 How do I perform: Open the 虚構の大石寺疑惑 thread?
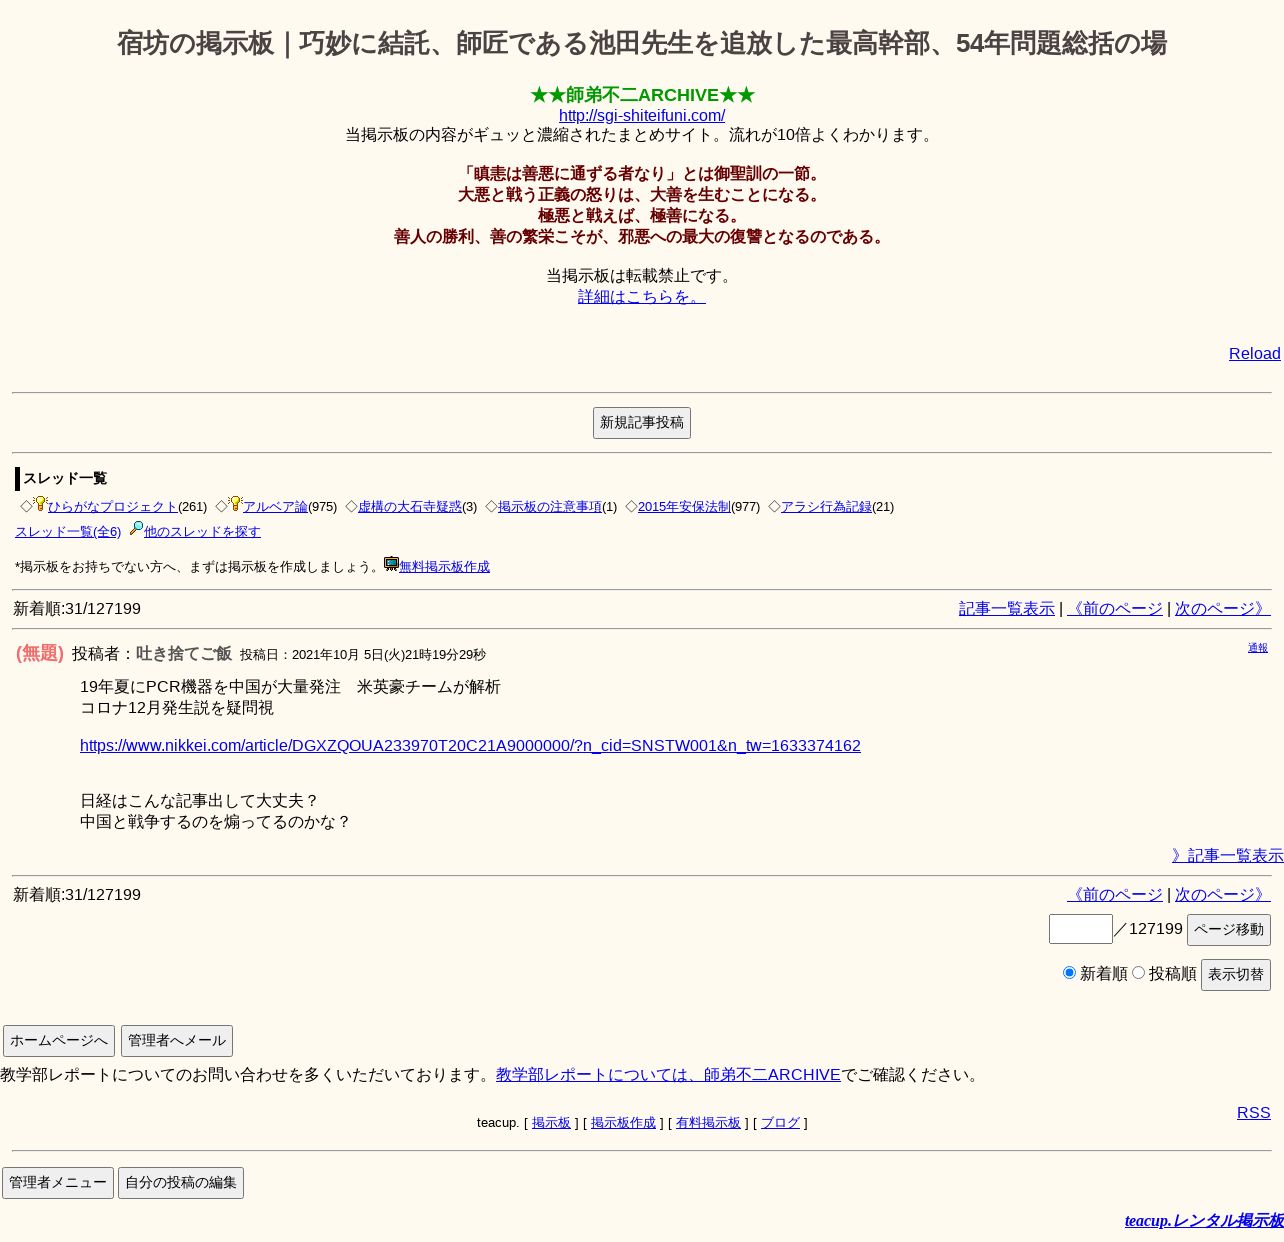(410, 507)
